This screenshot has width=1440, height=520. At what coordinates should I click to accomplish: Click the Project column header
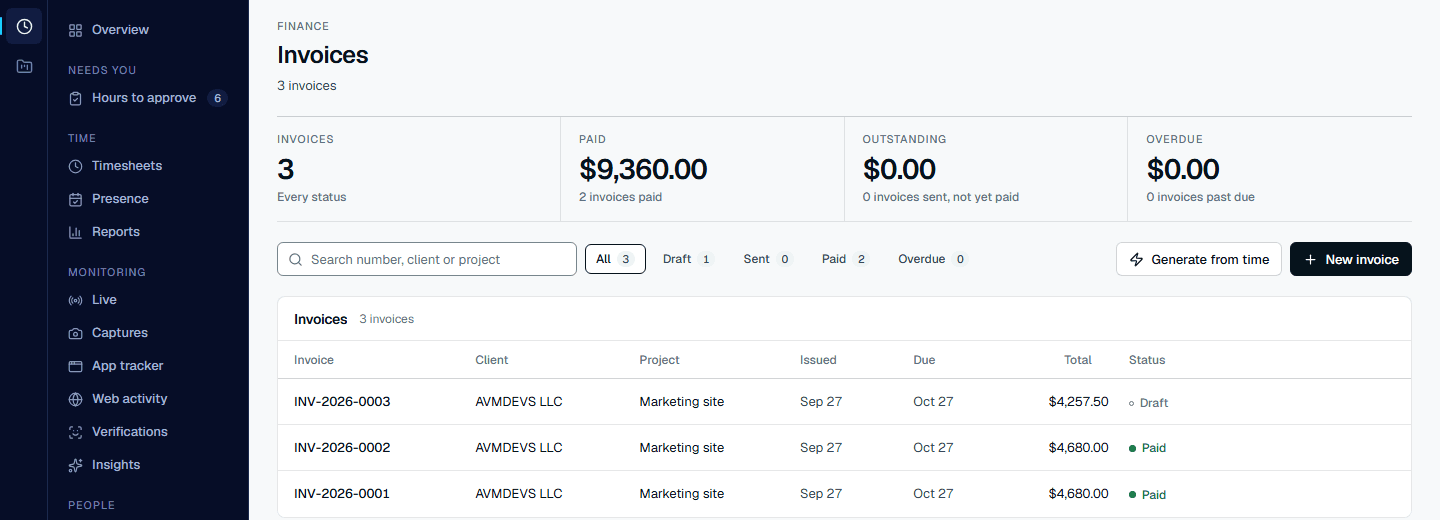[660, 360]
